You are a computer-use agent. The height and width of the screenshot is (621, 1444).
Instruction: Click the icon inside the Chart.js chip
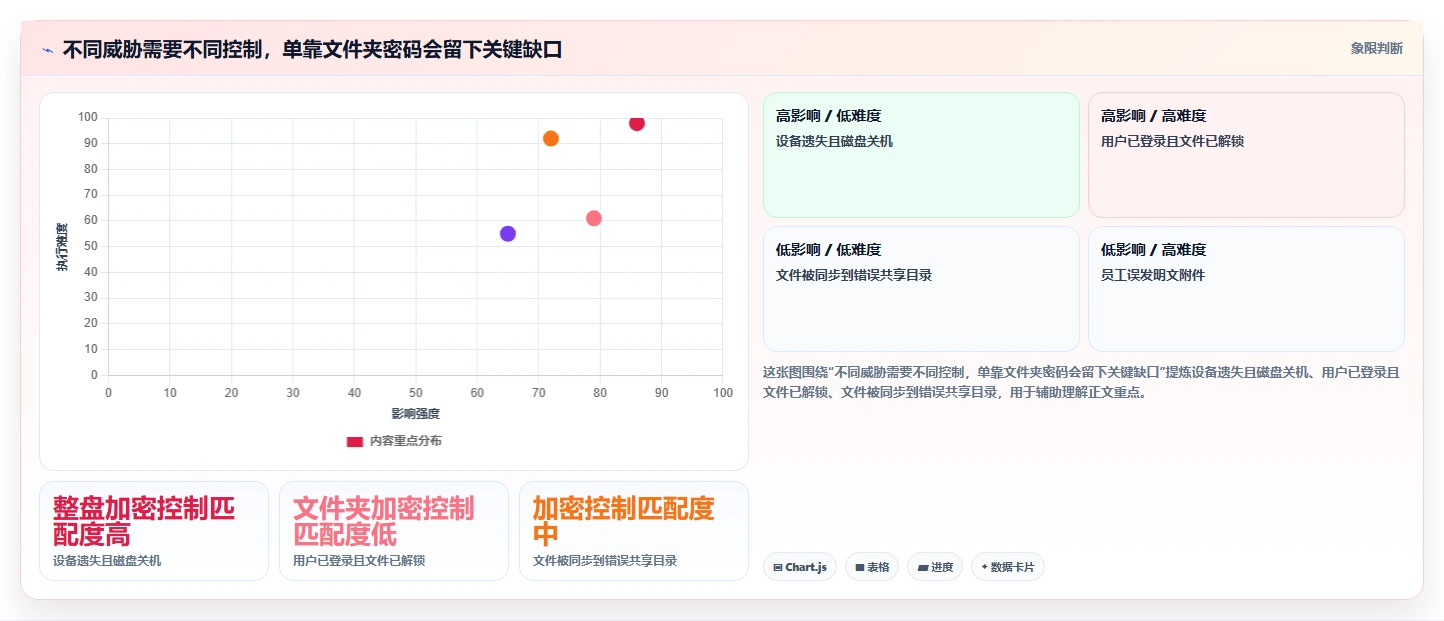click(x=778, y=568)
